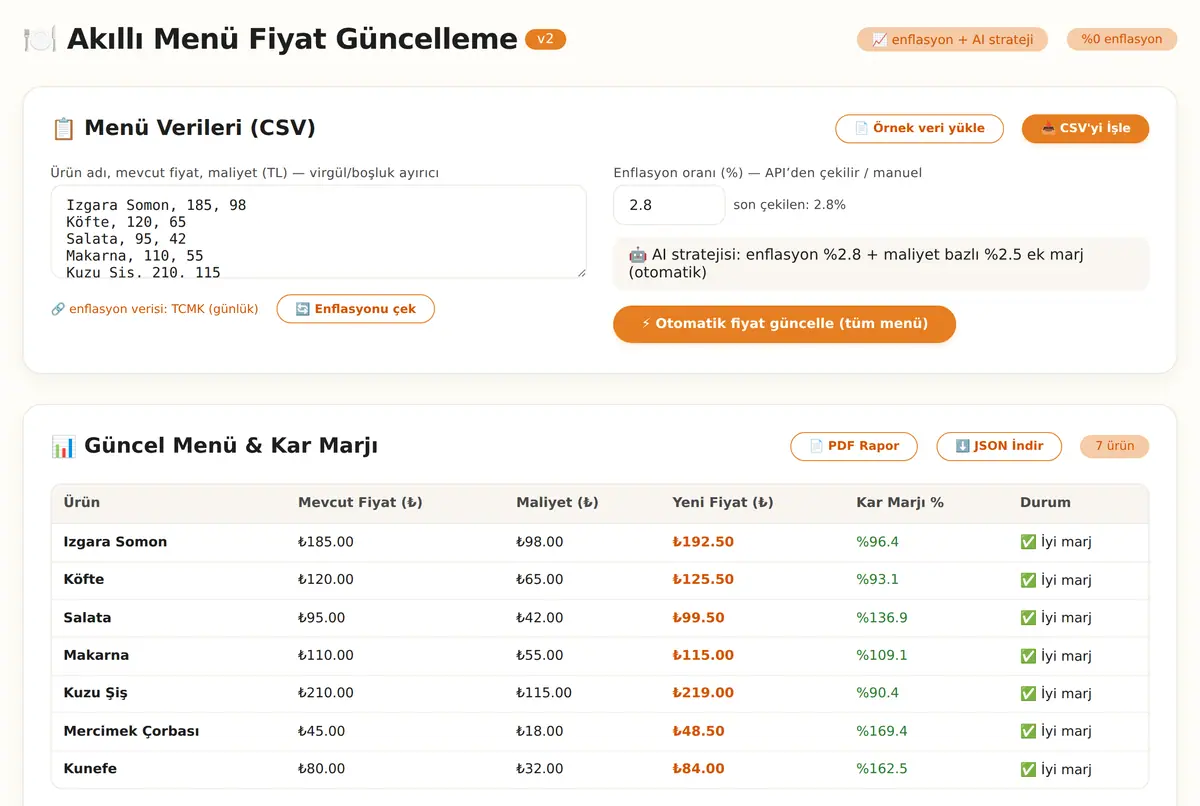Click the plate and cutlery logo icon
The width and height of the screenshot is (1200, 806).
(x=40, y=39)
